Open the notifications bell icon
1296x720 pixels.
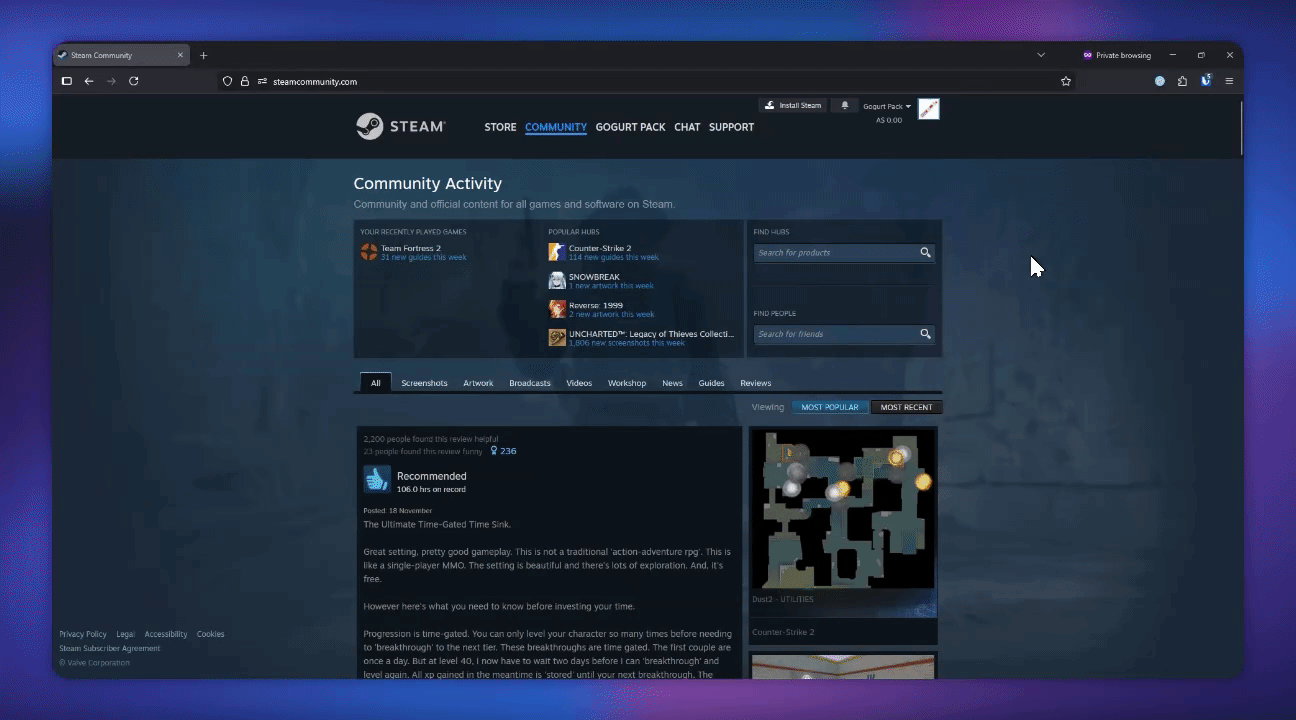[845, 105]
